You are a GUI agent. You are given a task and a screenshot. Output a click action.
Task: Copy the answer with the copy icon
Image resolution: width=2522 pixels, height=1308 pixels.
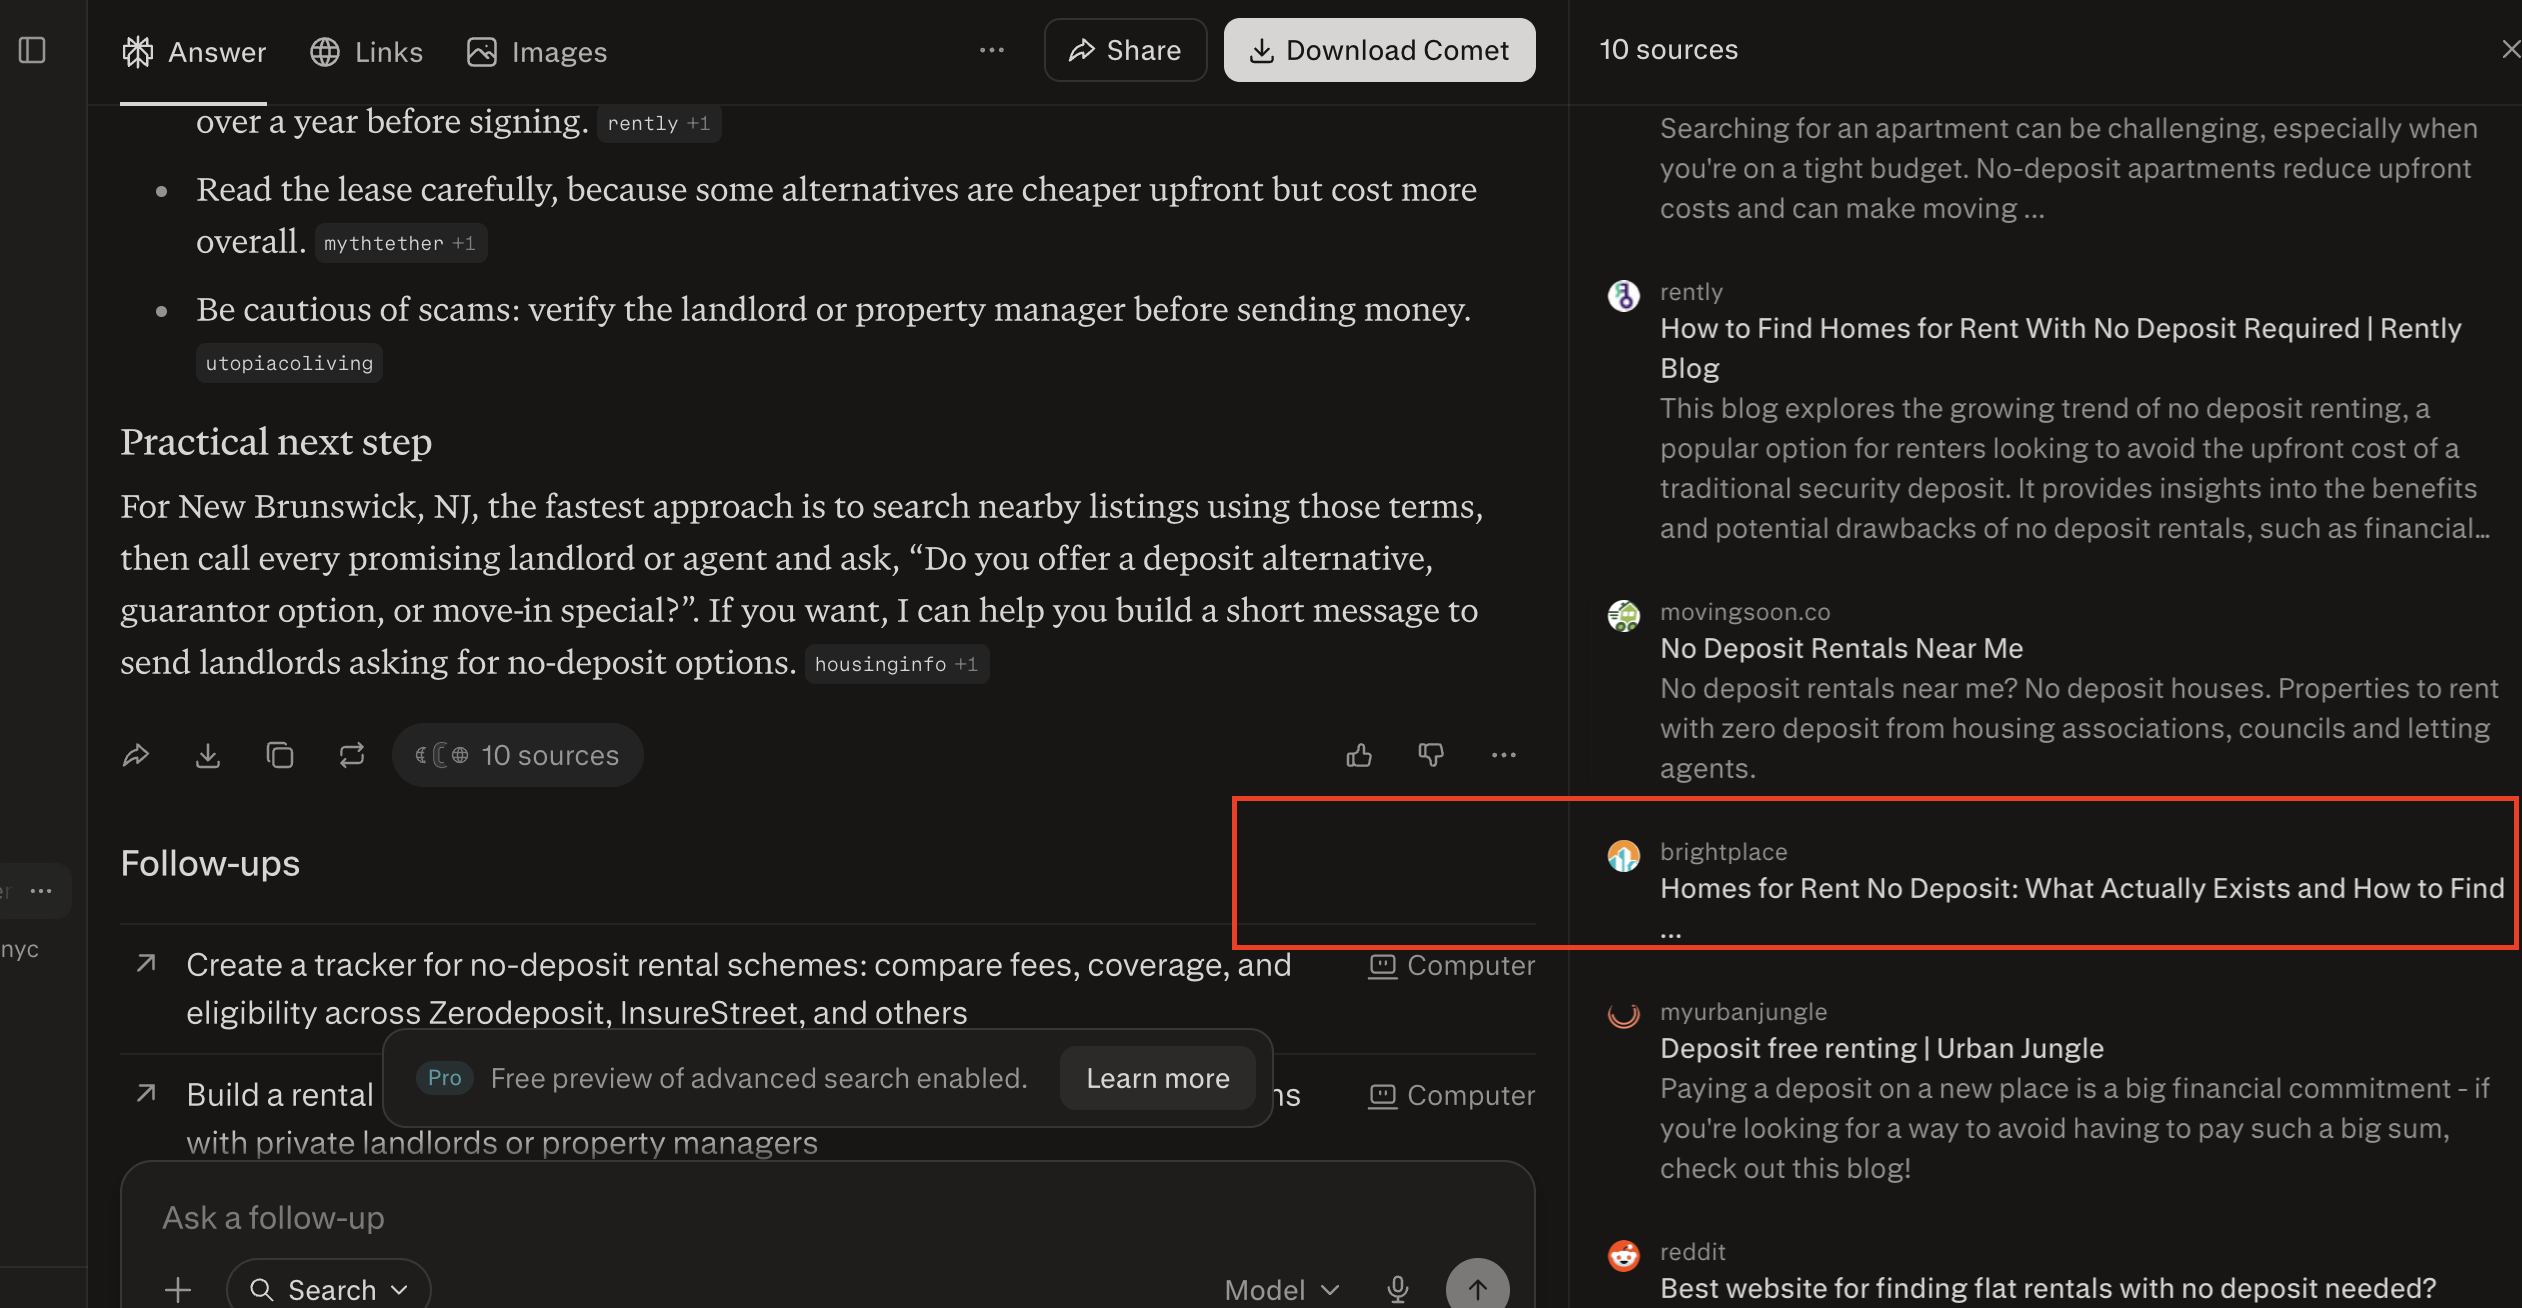(x=280, y=755)
